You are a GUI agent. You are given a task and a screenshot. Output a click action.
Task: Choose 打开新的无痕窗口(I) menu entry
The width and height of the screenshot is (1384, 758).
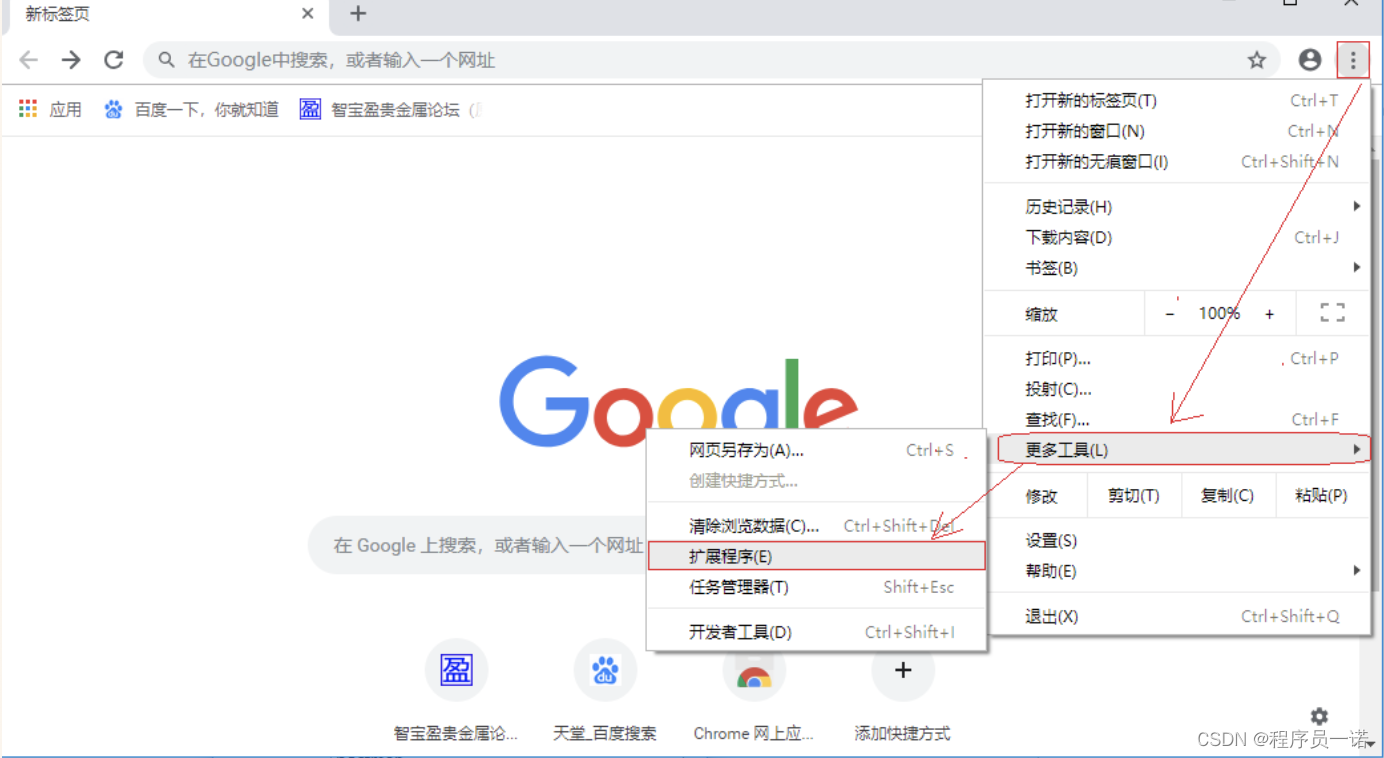point(1176,161)
